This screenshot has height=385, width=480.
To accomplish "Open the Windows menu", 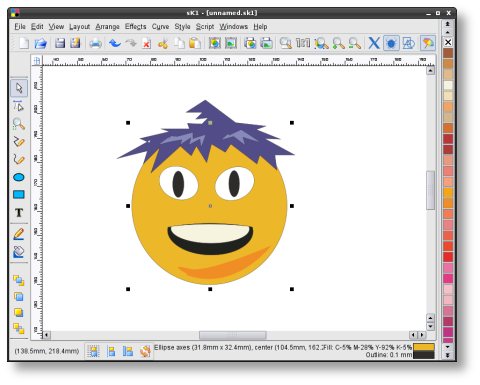I will (x=233, y=27).
